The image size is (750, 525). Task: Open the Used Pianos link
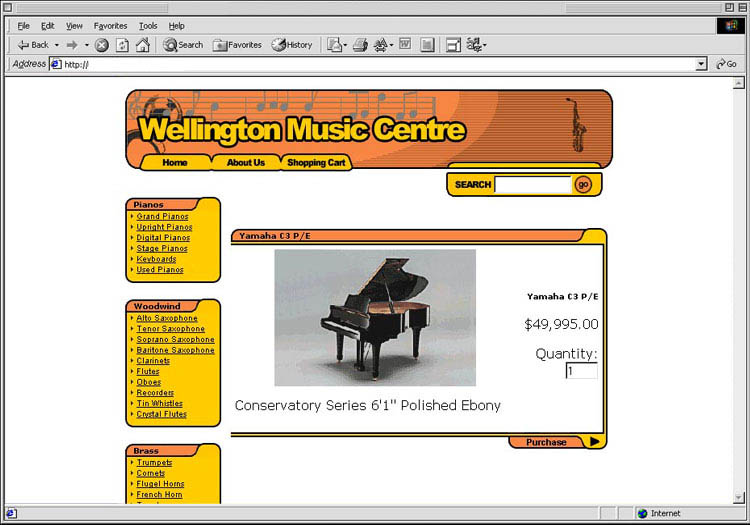160,269
